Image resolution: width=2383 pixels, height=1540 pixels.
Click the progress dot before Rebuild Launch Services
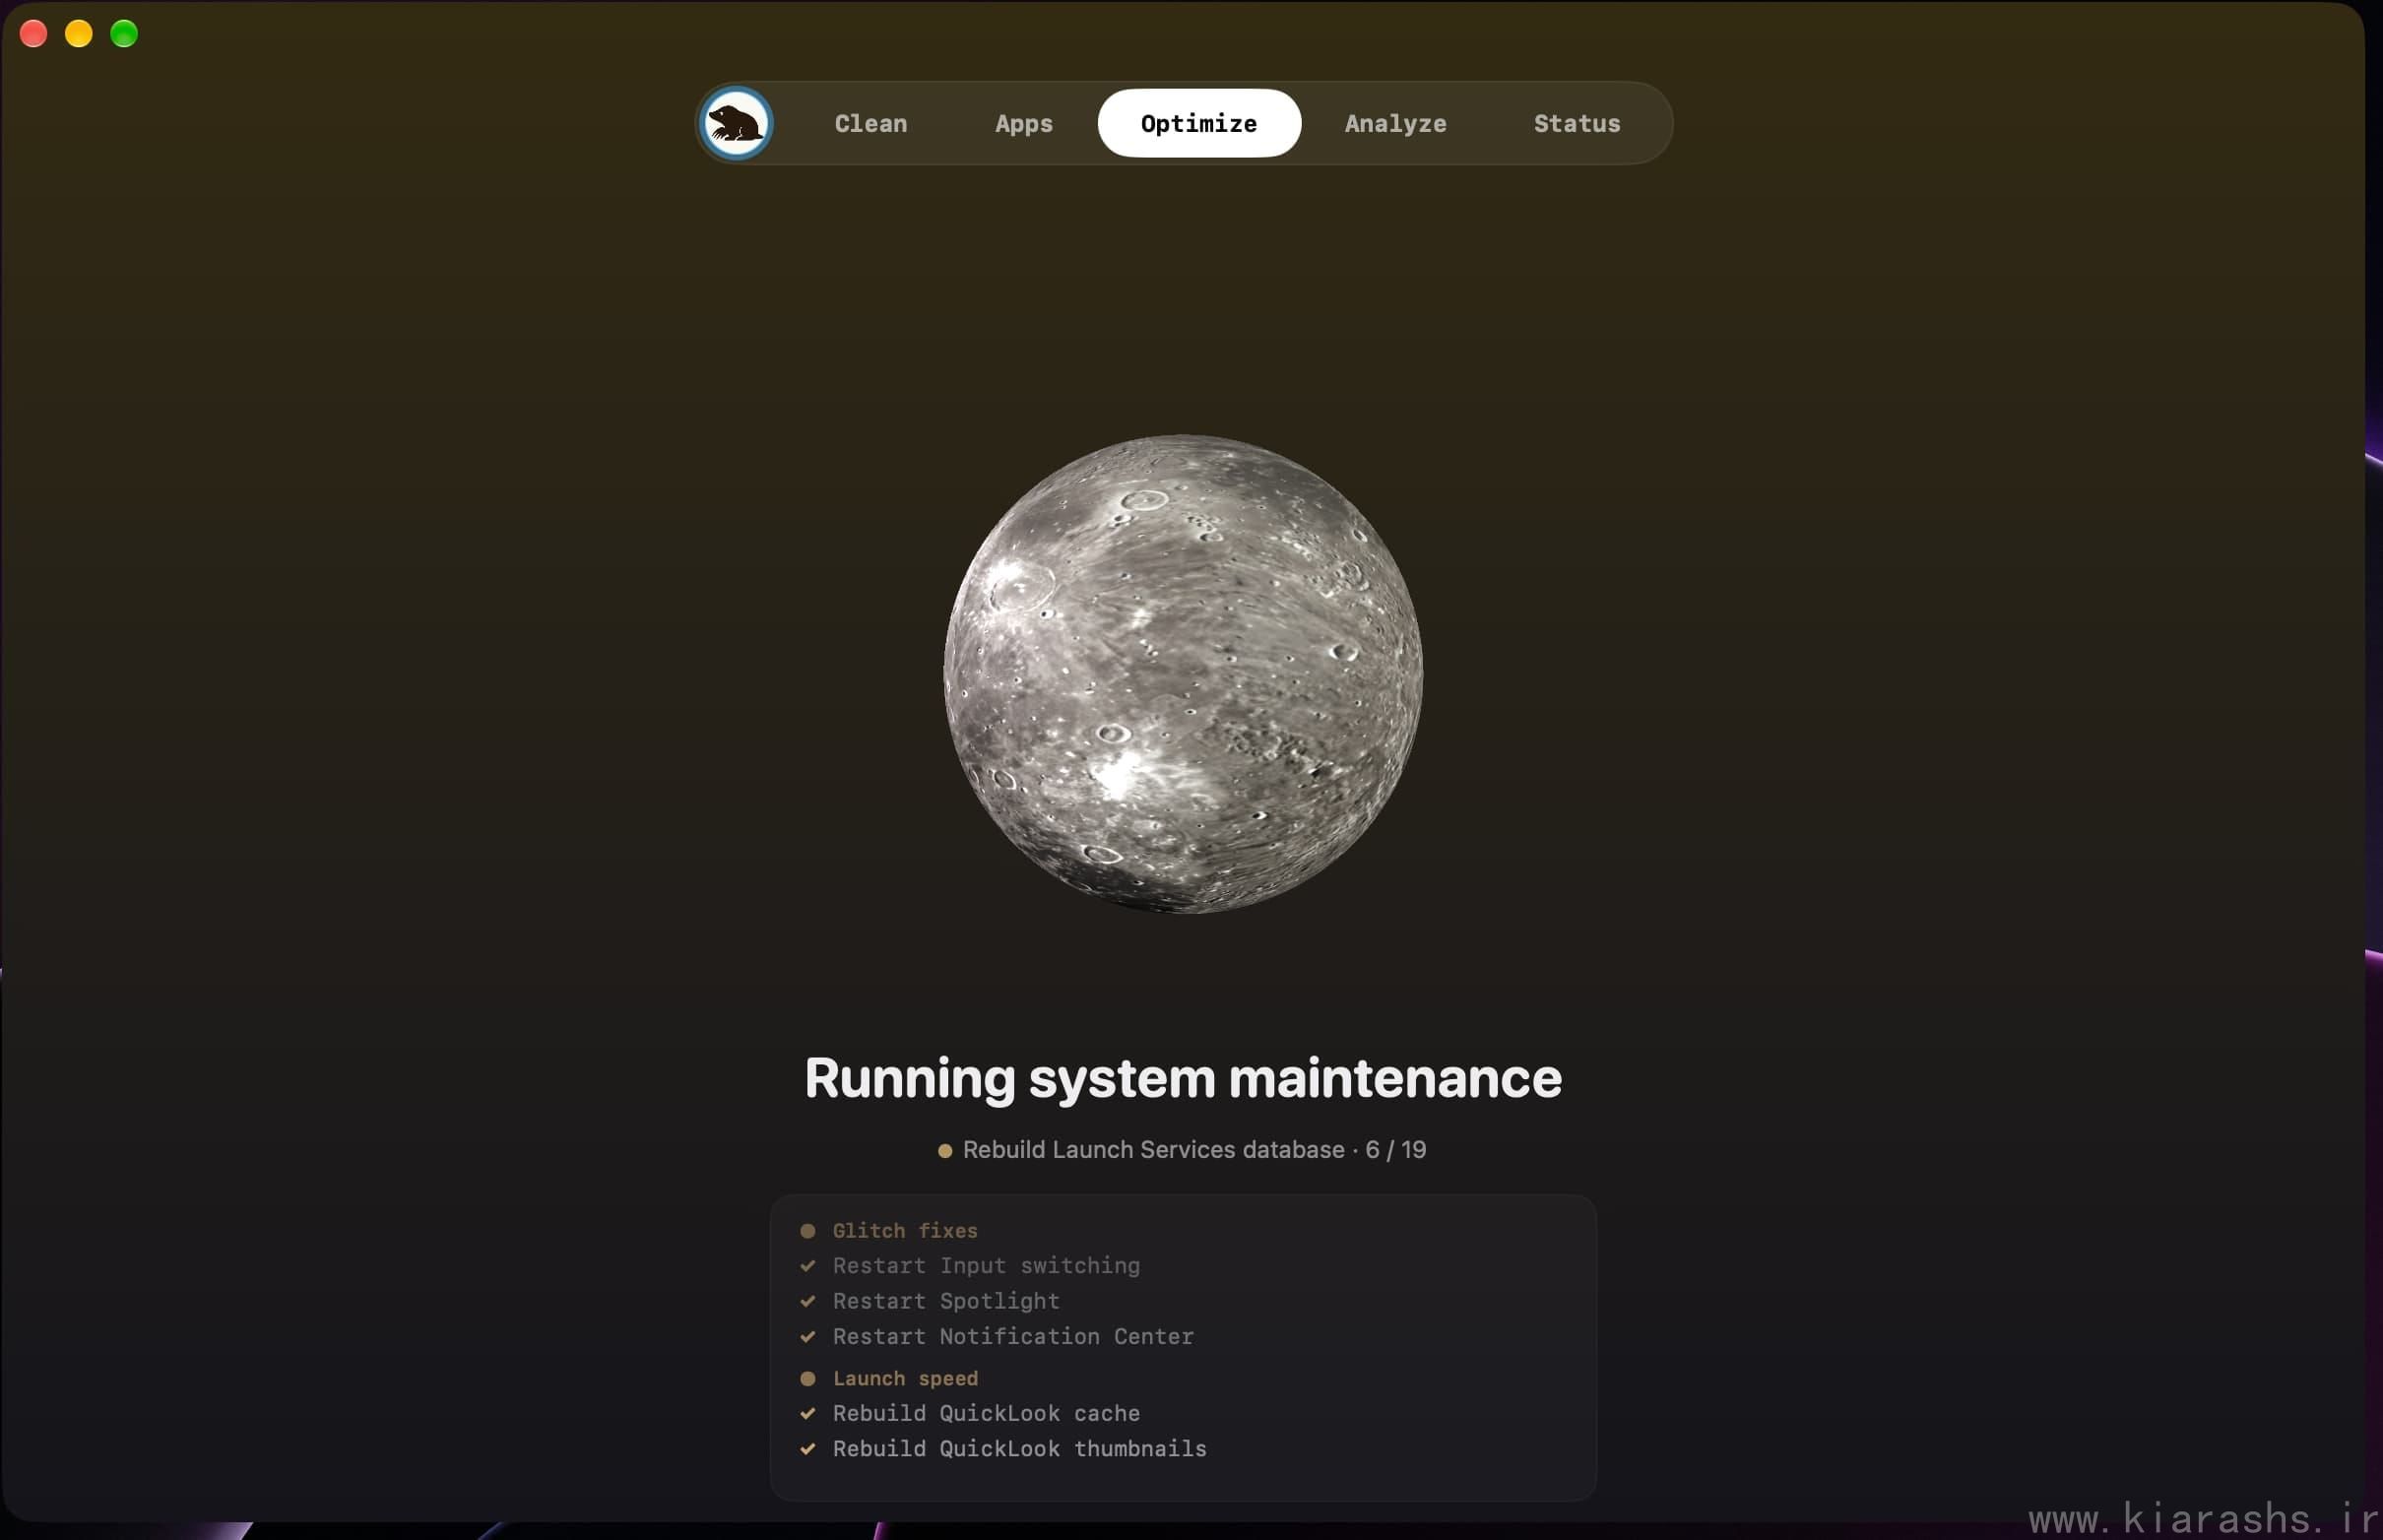pyautogui.click(x=945, y=1151)
